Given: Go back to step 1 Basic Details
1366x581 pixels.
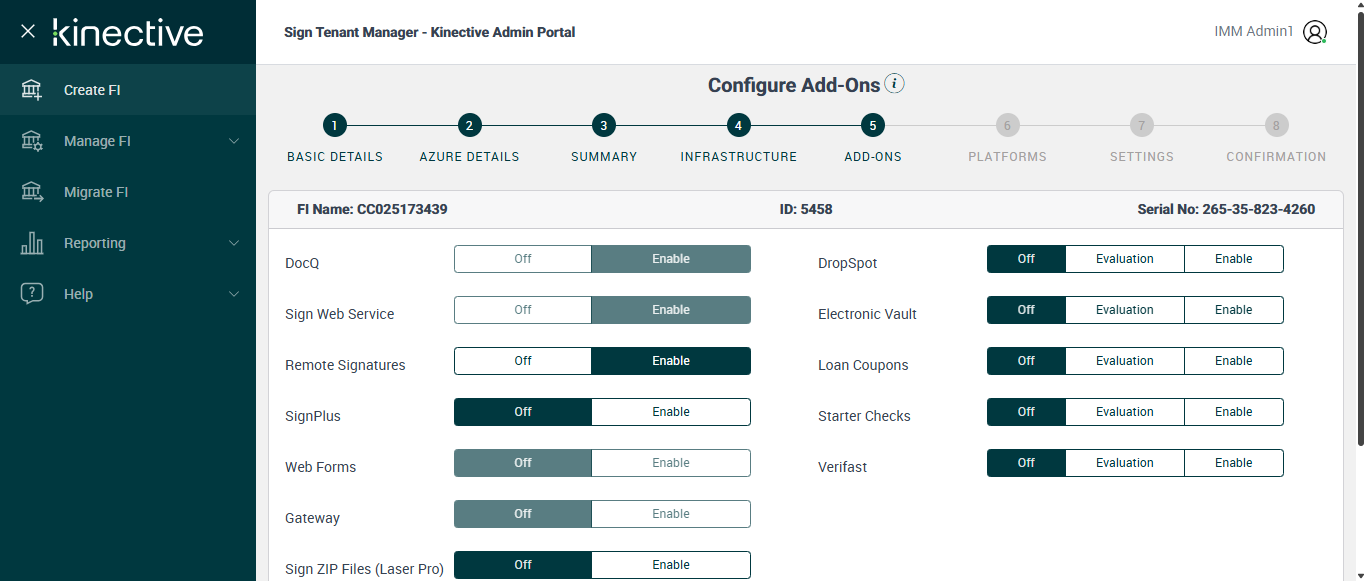Looking at the screenshot, I should 335,126.
